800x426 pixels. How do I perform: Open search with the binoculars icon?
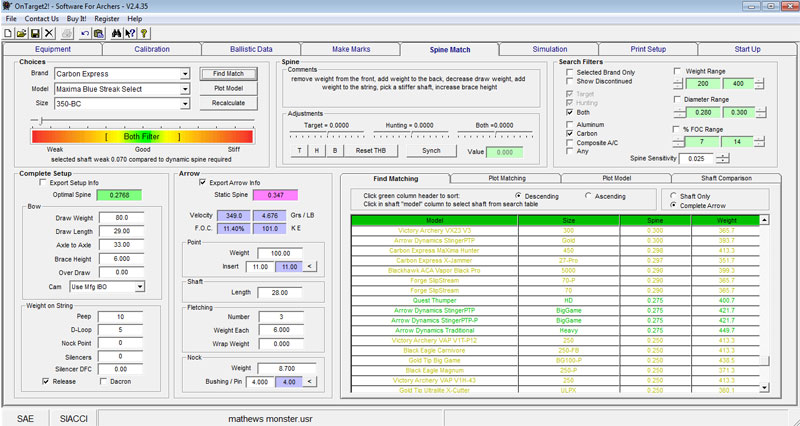(x=116, y=34)
